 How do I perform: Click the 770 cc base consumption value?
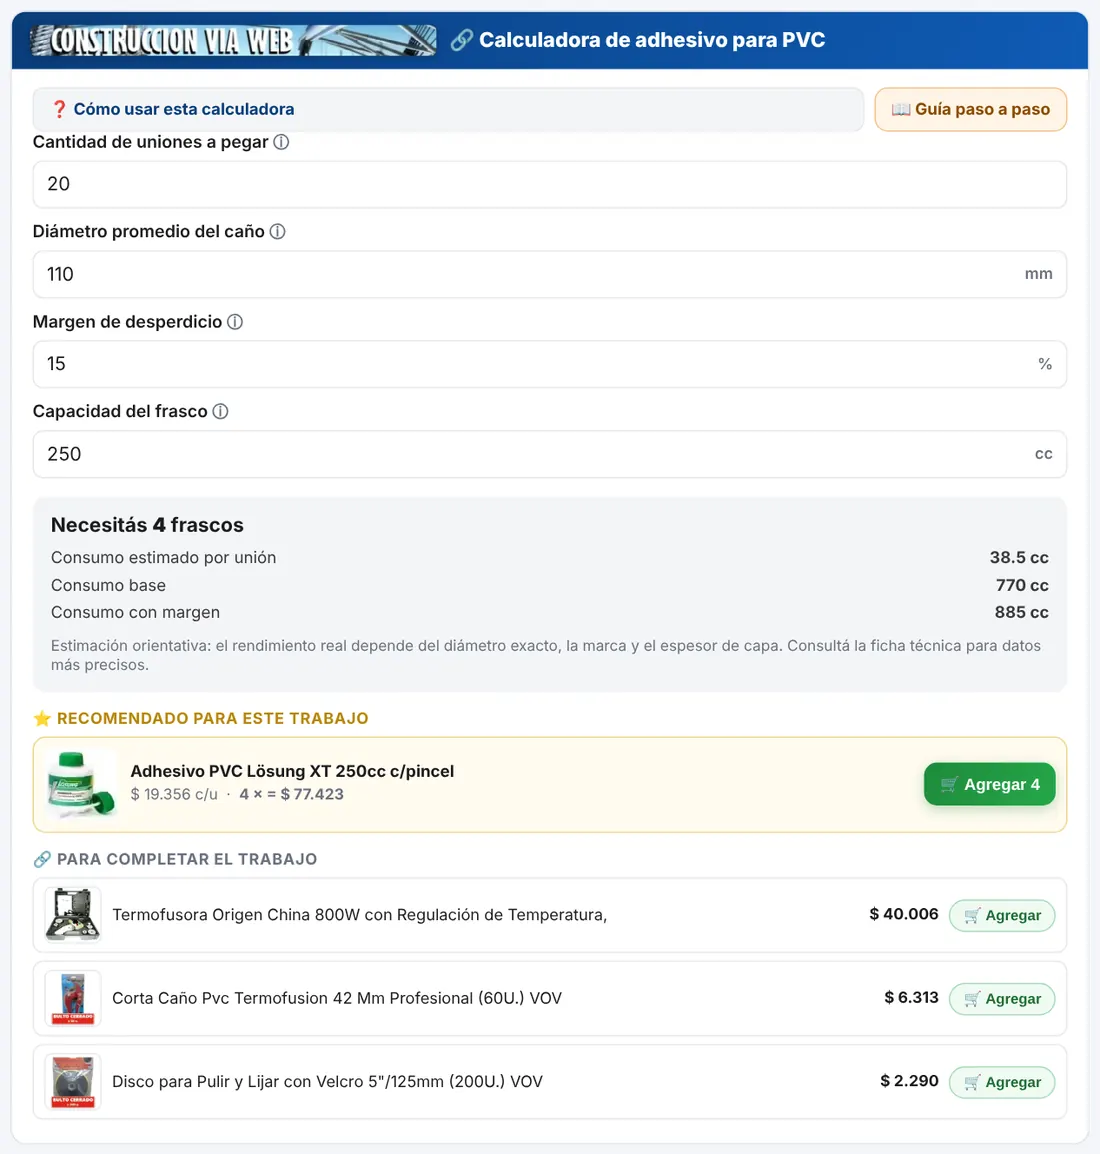(x=1021, y=585)
